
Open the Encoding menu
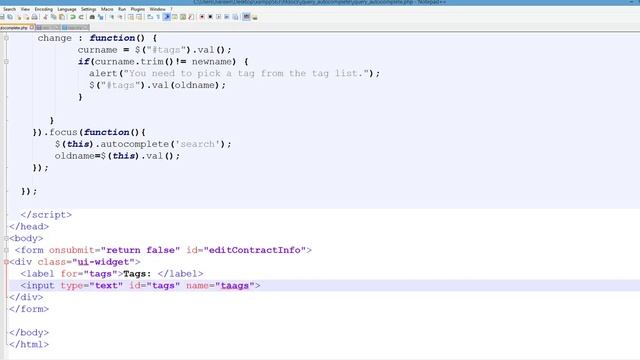click(44, 9)
